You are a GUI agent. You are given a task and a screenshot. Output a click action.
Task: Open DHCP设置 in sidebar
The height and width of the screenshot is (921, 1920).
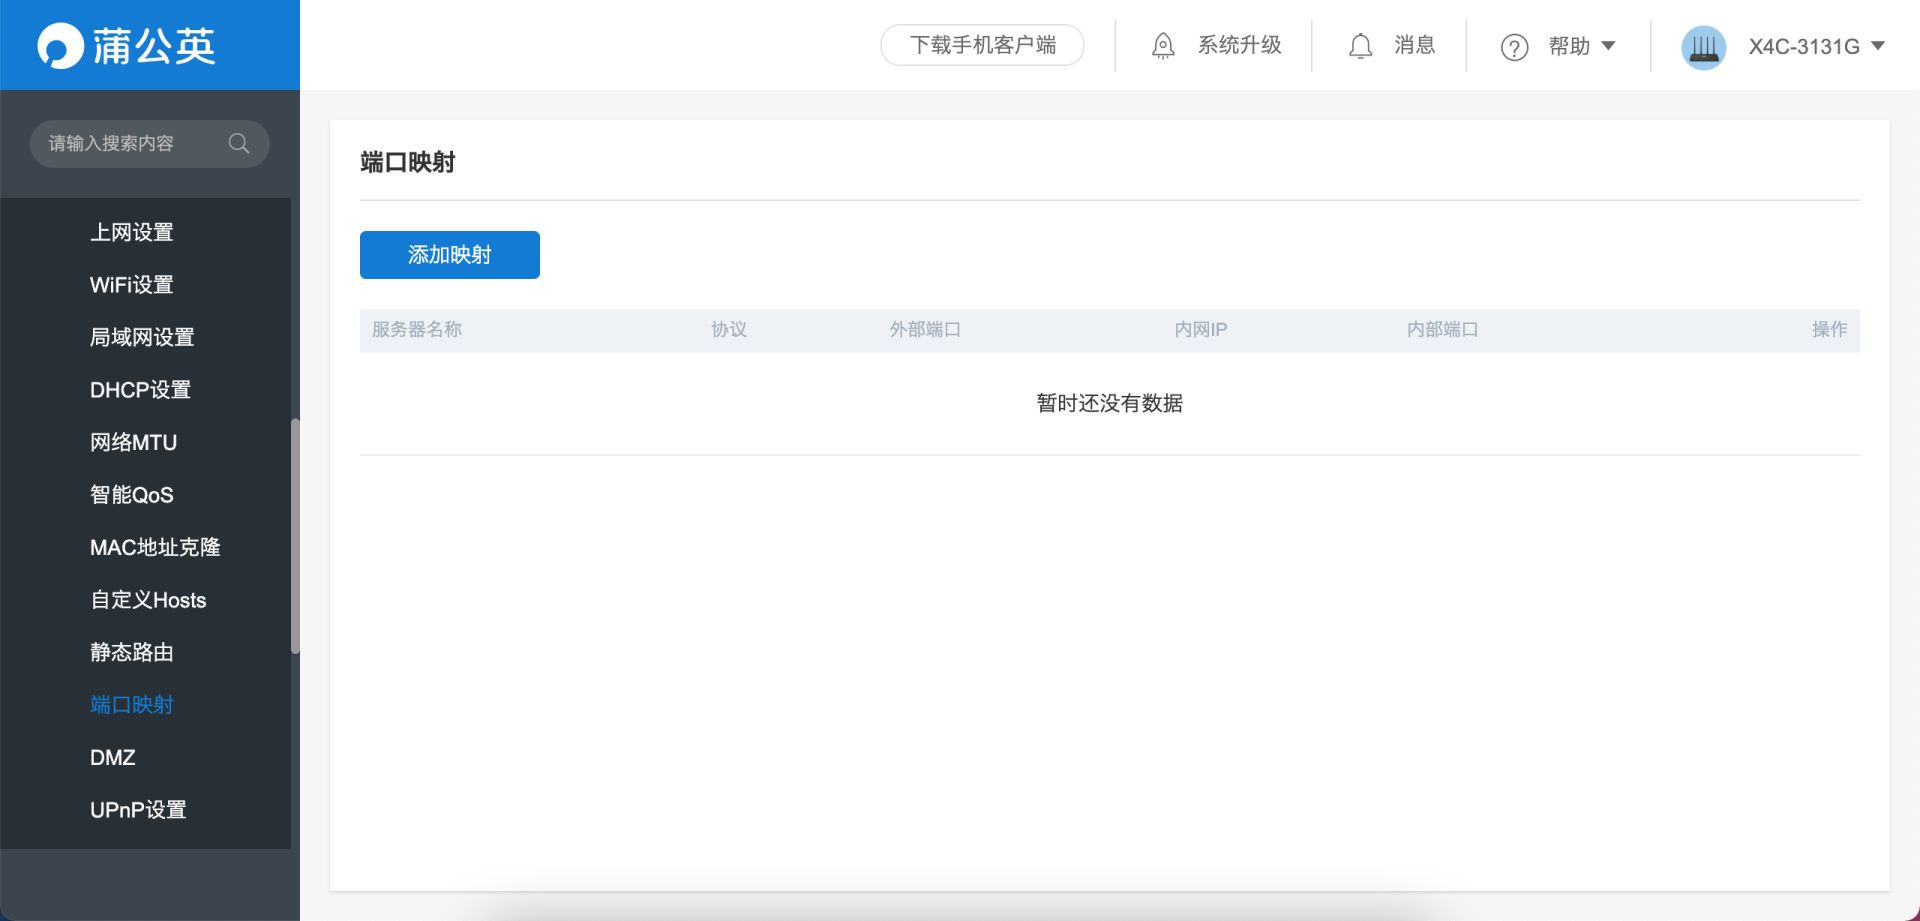point(140,390)
